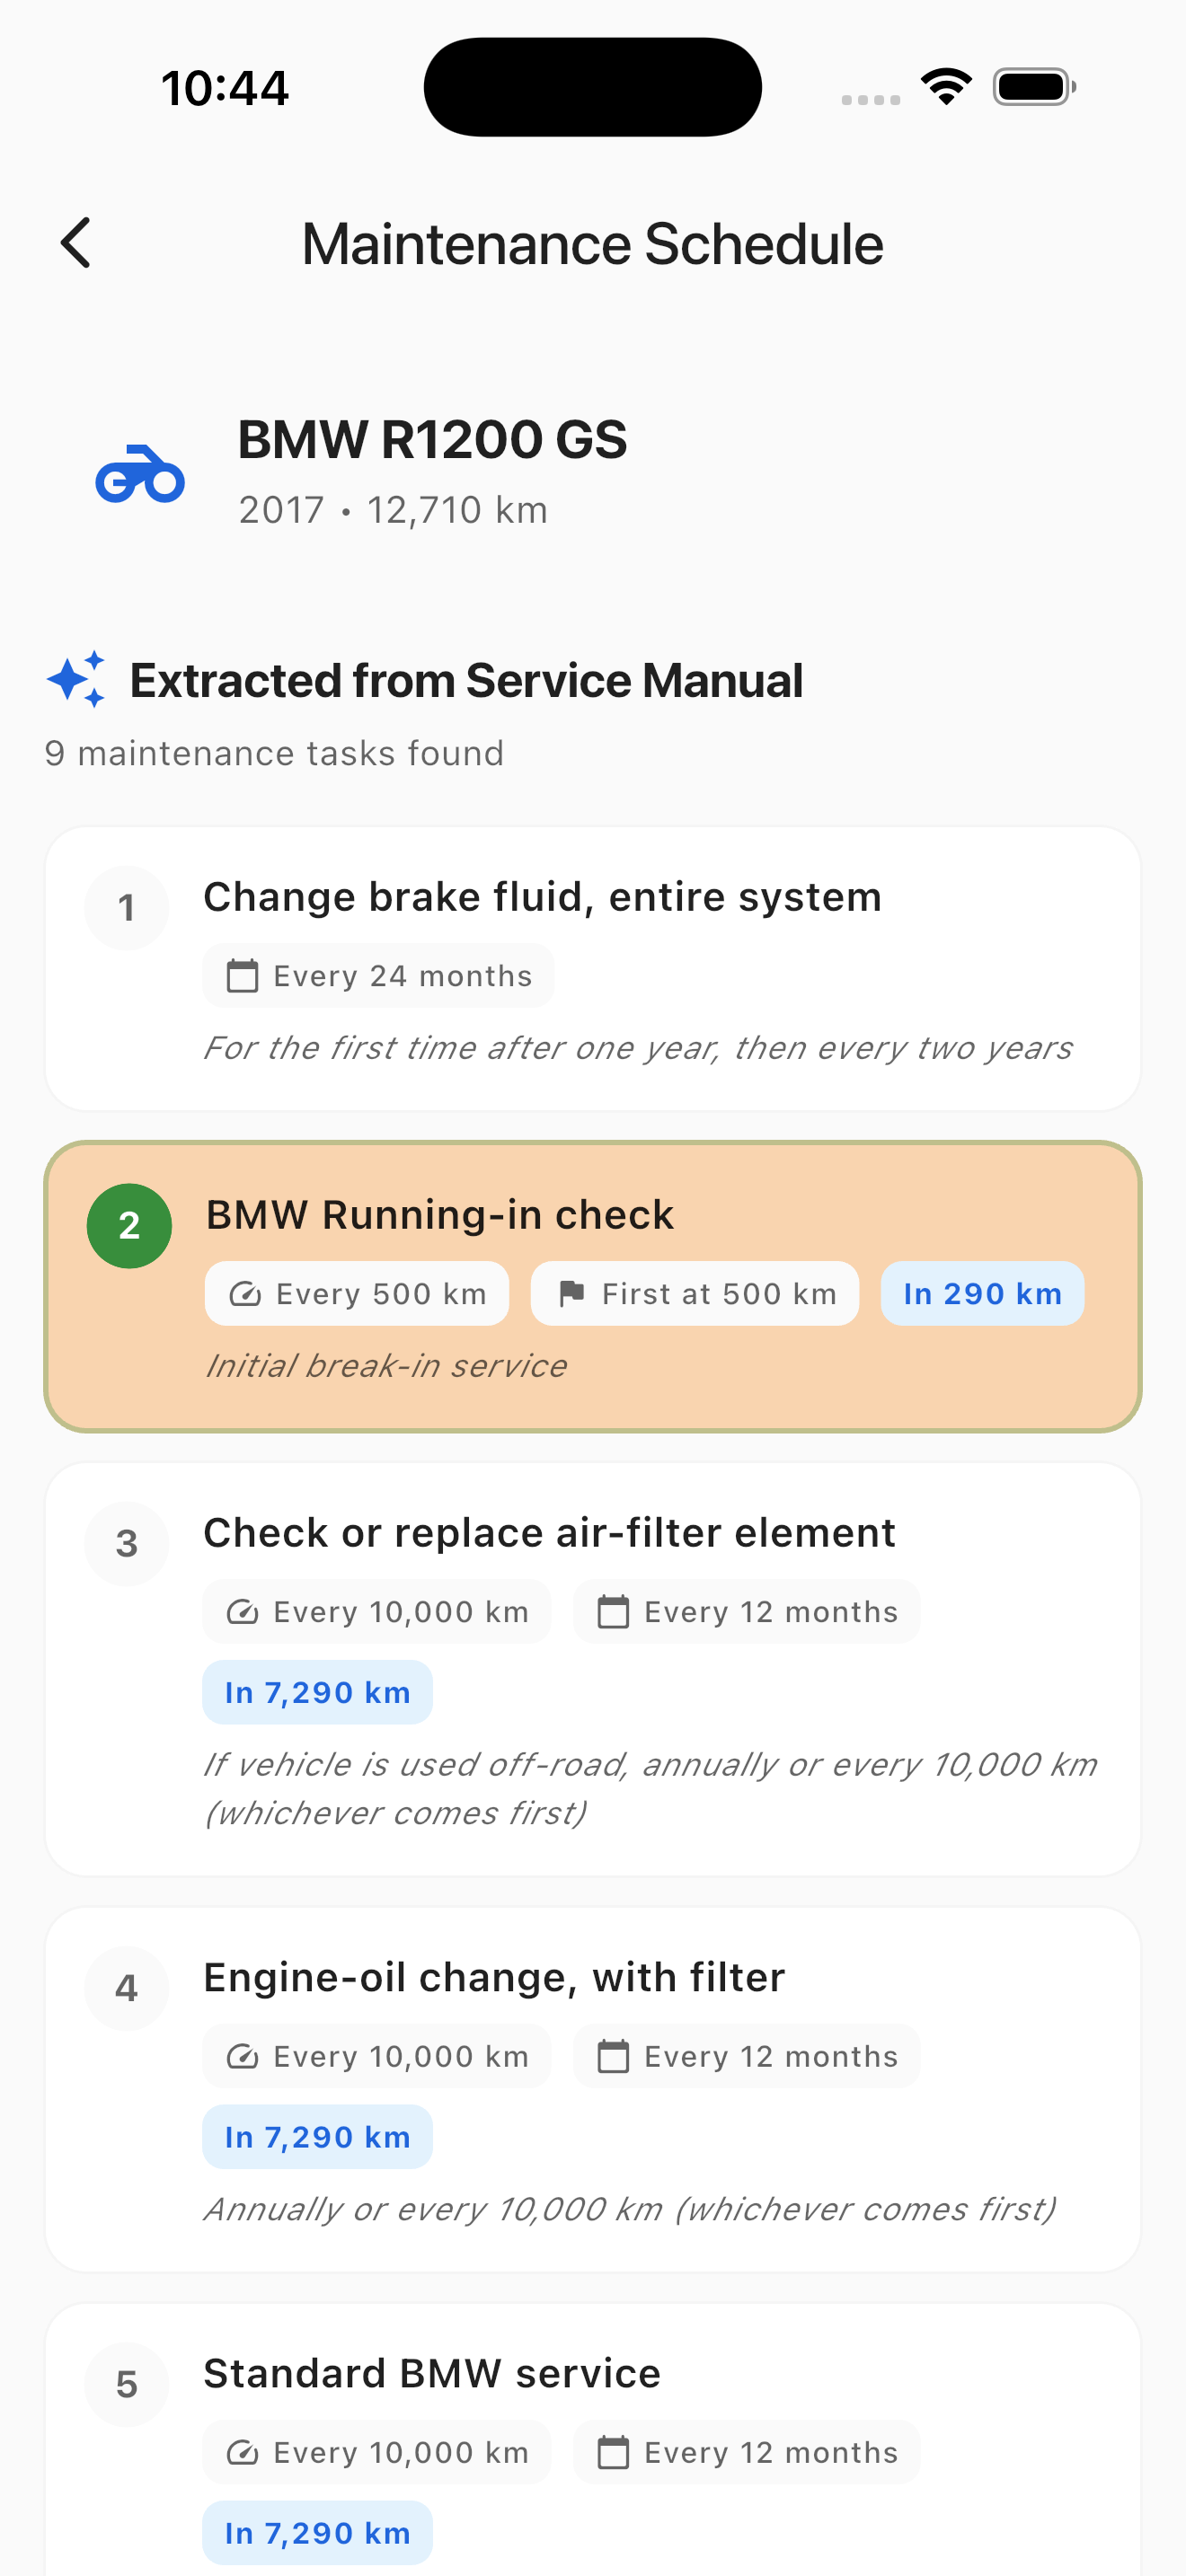Tap the calendar icon beside 'Every 12 months' for air-filter task
Screen dimensions: 1186x2576
pos(613,1611)
